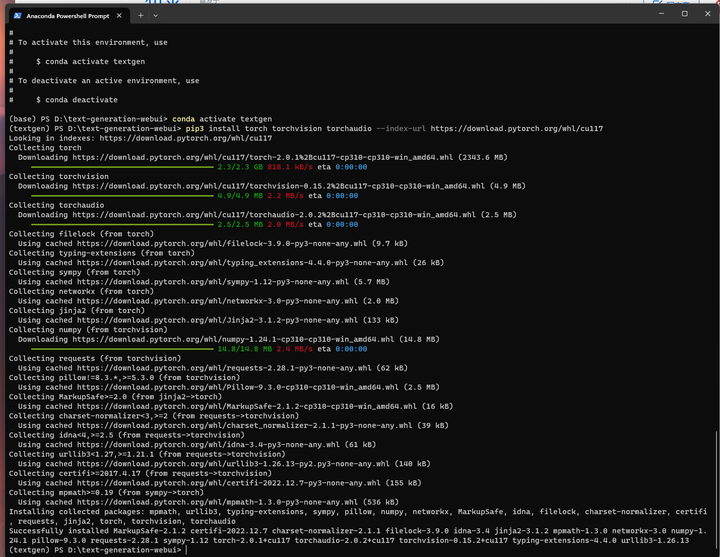Click the 'Collecting jinja2 (from torch)' line

click(x=77, y=310)
